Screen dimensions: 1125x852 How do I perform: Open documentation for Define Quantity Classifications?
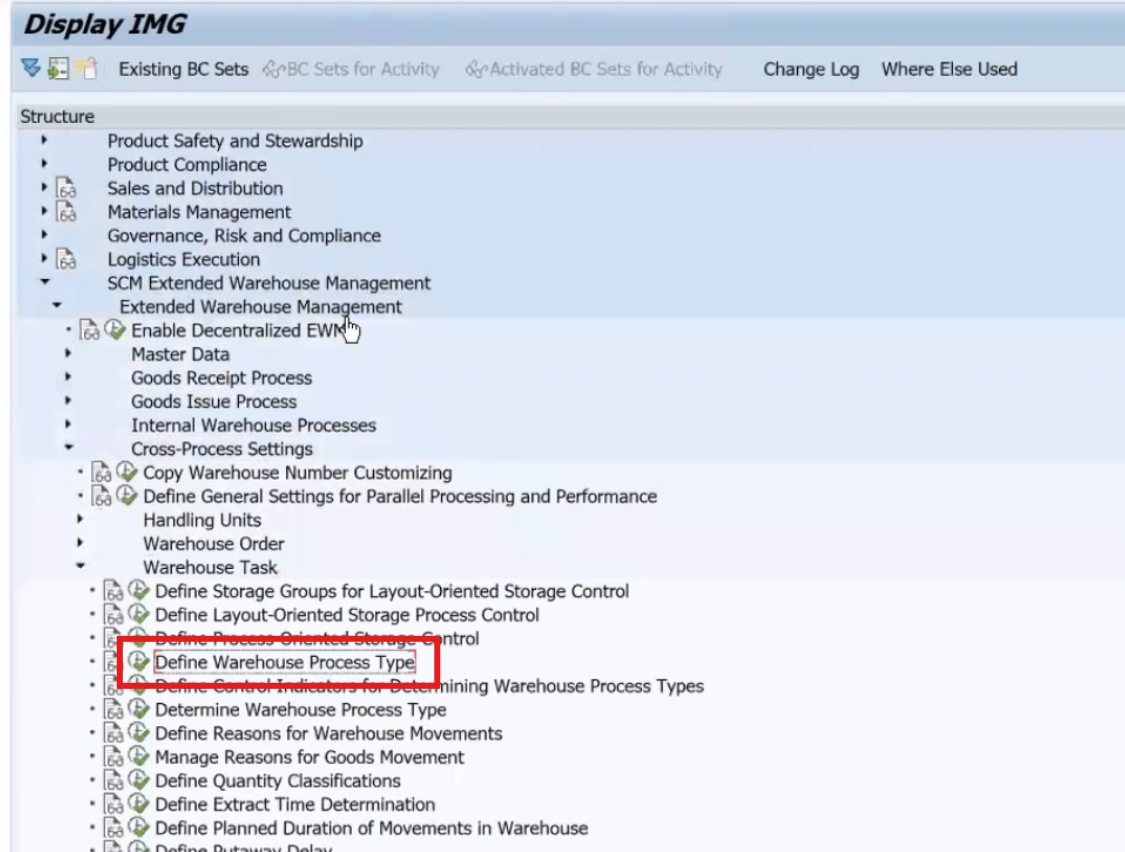113,780
